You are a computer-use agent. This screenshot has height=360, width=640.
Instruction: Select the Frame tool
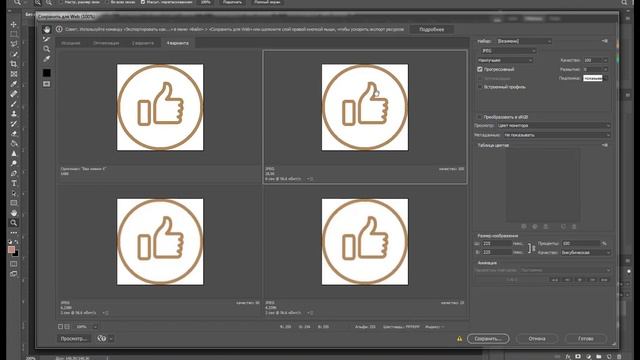click(x=13, y=74)
